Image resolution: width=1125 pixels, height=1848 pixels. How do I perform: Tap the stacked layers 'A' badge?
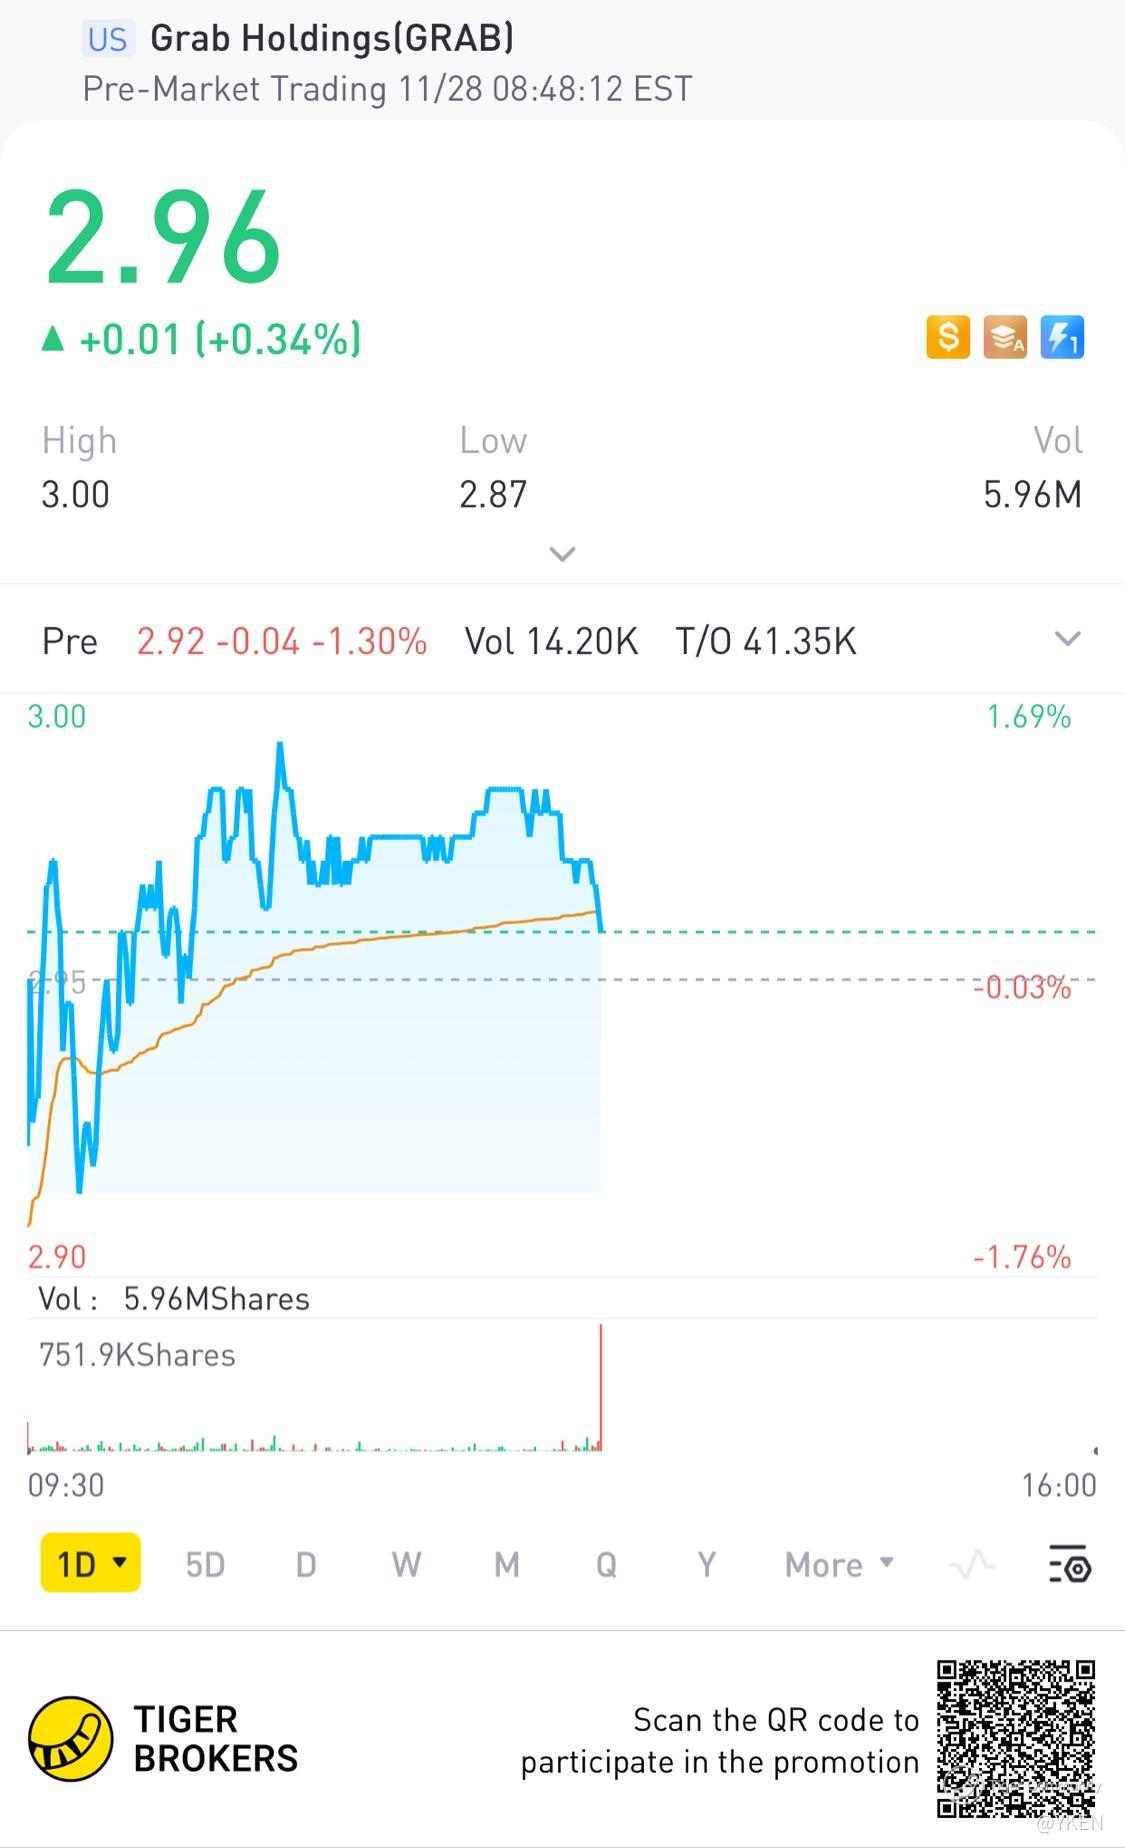tap(1005, 337)
